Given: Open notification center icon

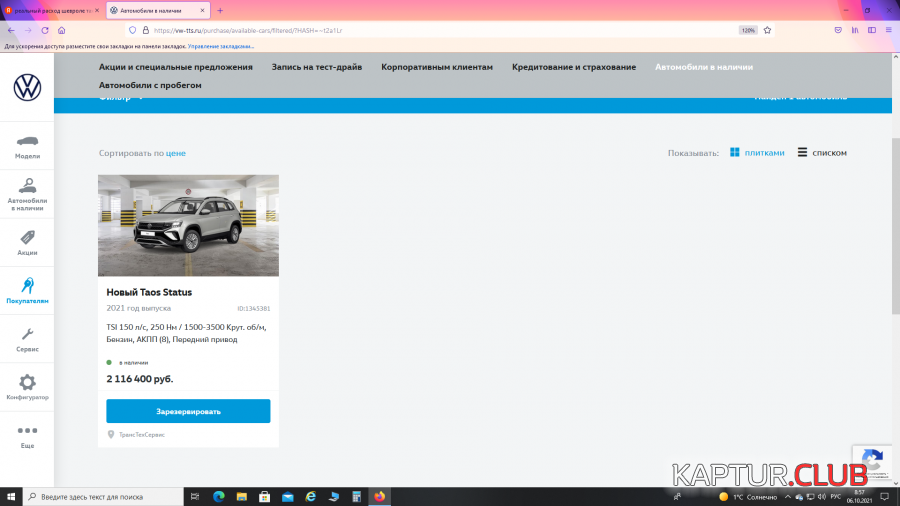Looking at the screenshot, I should pos(885,497).
